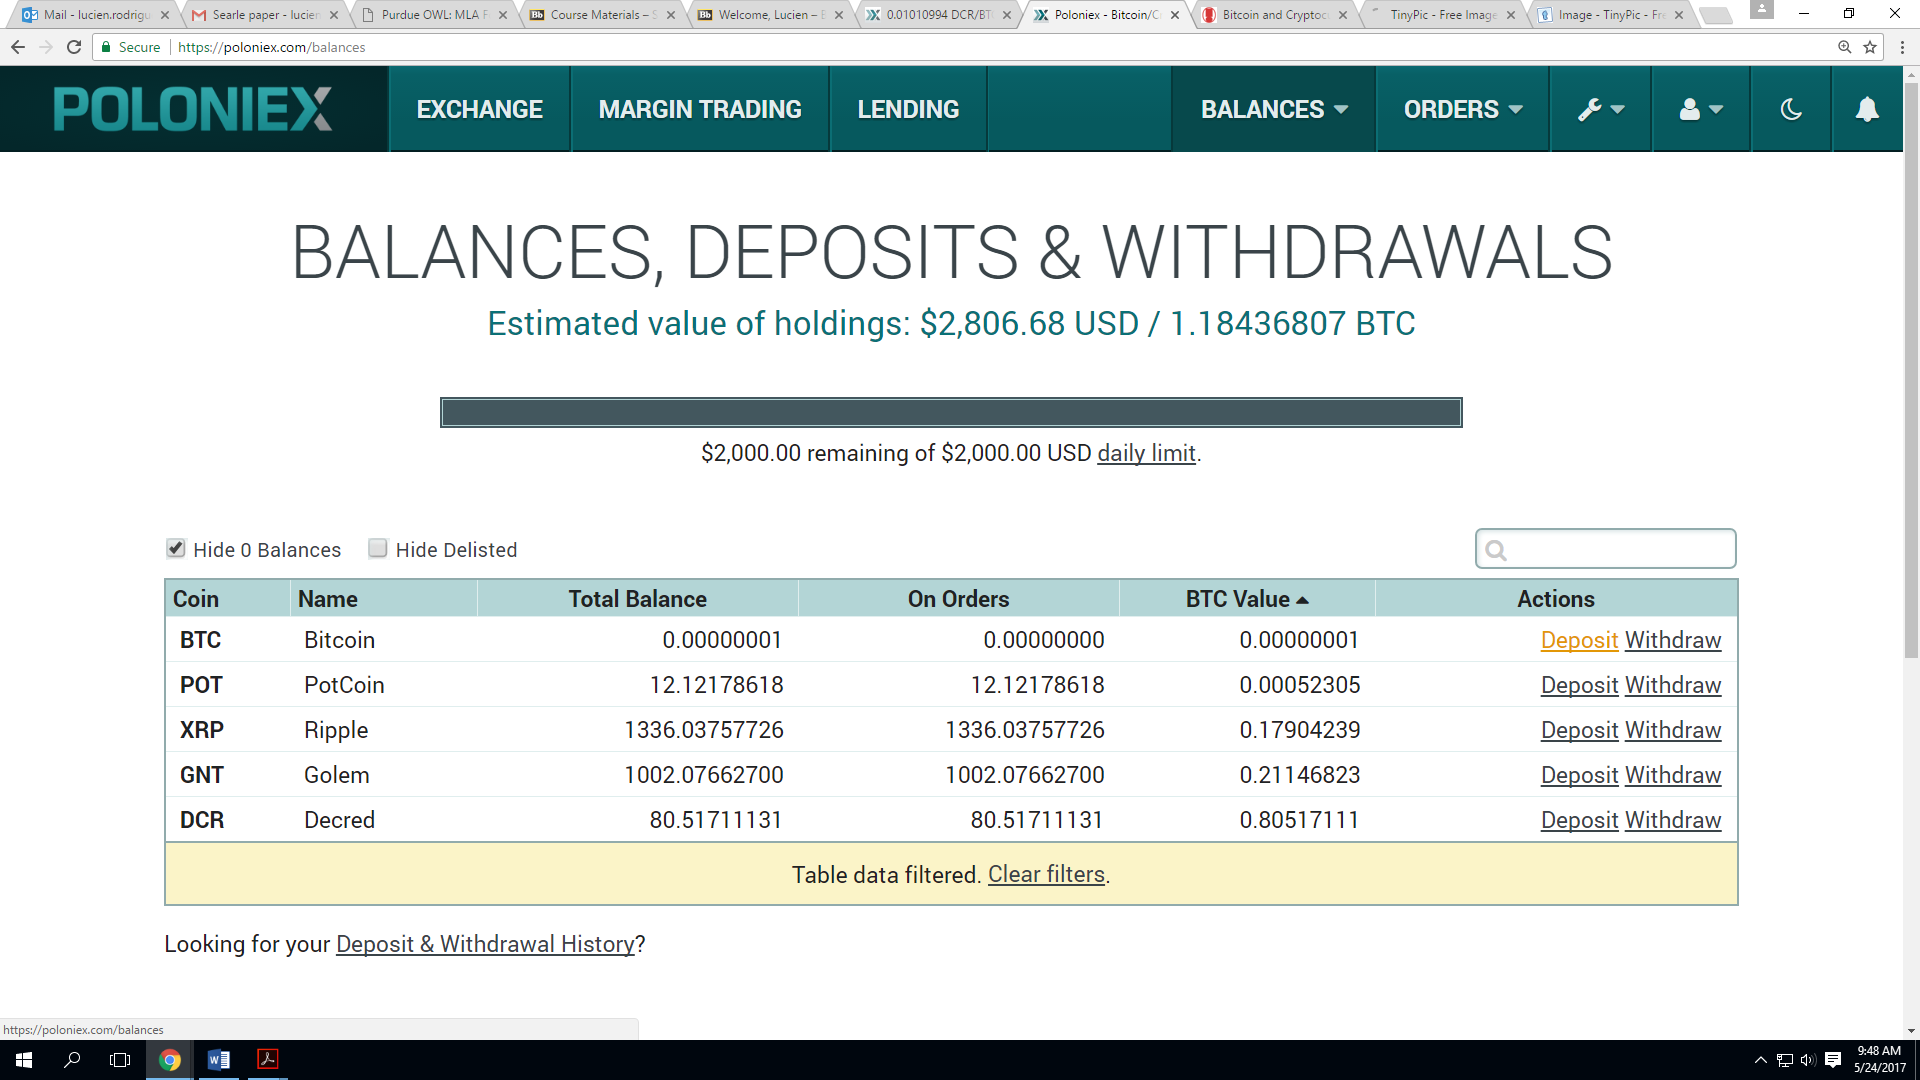Switch to the DCR/BTC exchange tab
The width and height of the screenshot is (1920, 1080).
(938, 15)
